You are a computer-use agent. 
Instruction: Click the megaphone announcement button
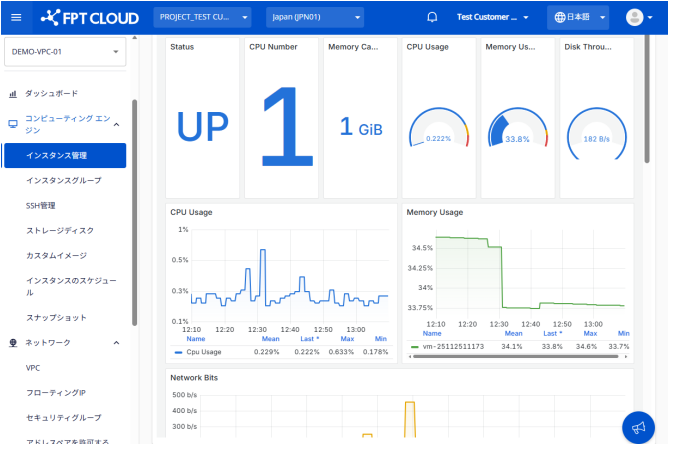[x=638, y=428]
